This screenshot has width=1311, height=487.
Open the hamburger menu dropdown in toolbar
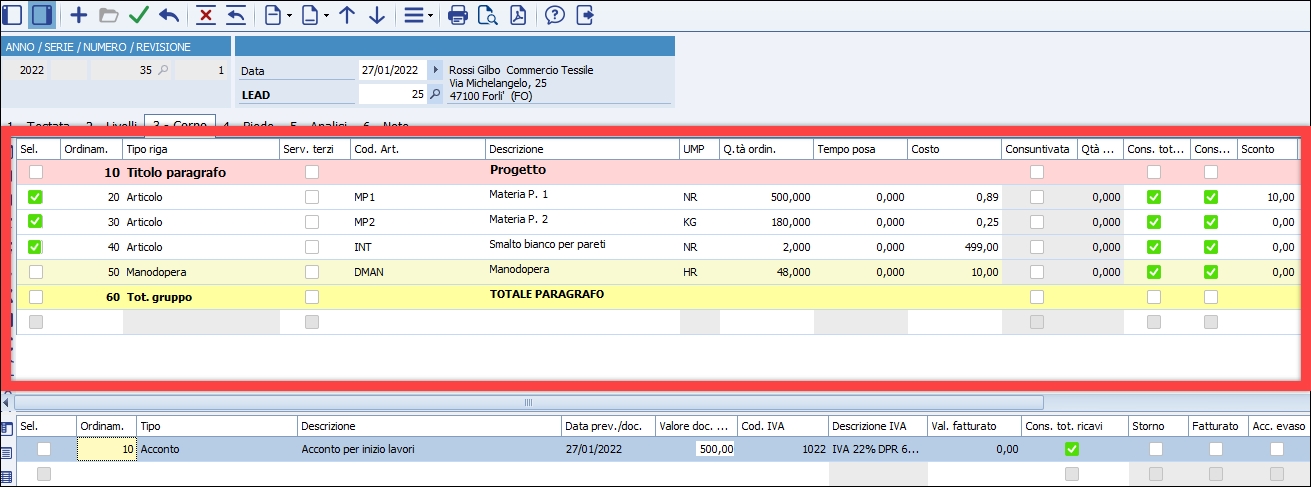(x=430, y=15)
